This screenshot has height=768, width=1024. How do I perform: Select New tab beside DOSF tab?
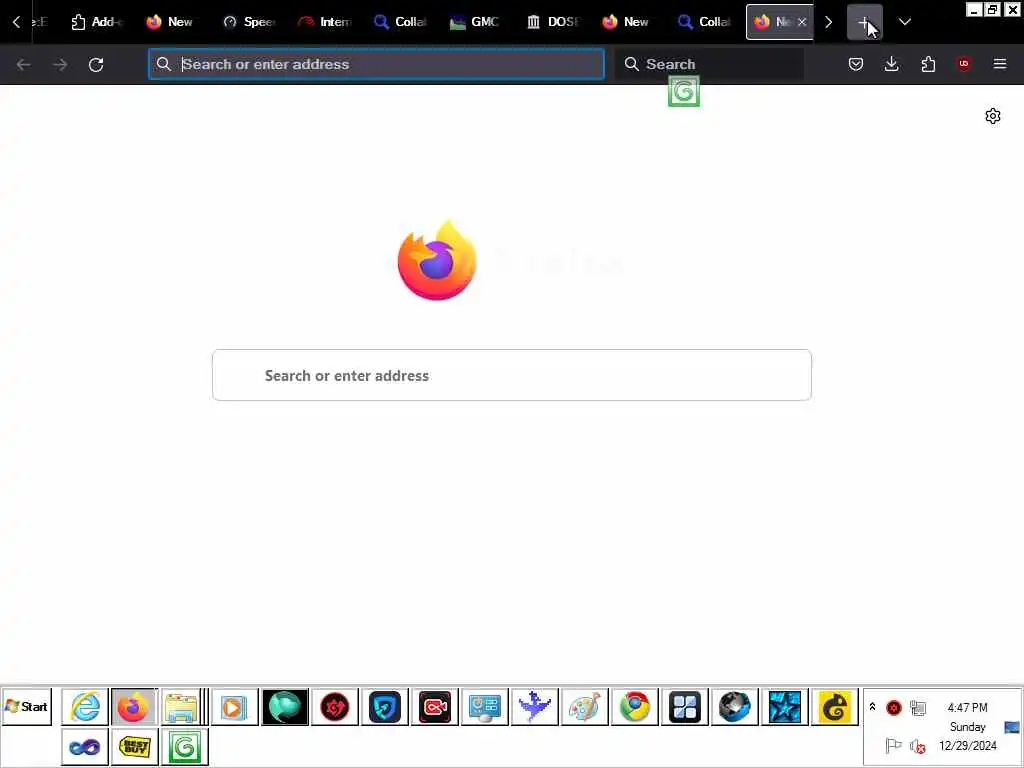(628, 22)
